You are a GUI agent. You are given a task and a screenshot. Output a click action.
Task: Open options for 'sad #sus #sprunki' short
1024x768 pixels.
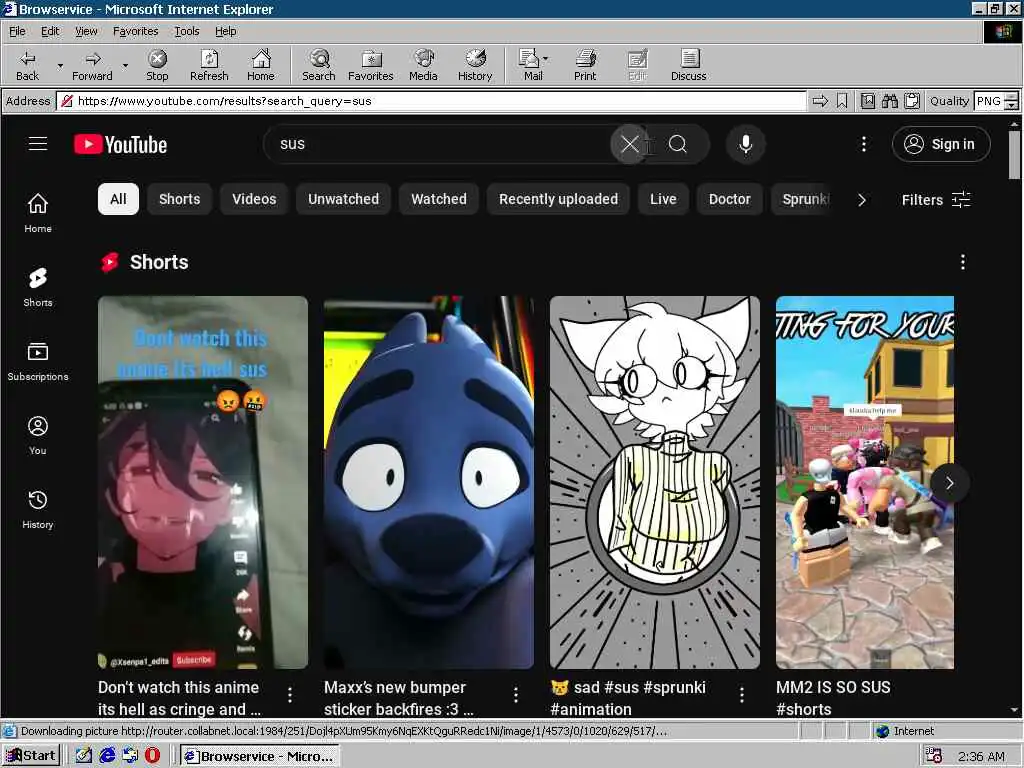[x=742, y=694]
